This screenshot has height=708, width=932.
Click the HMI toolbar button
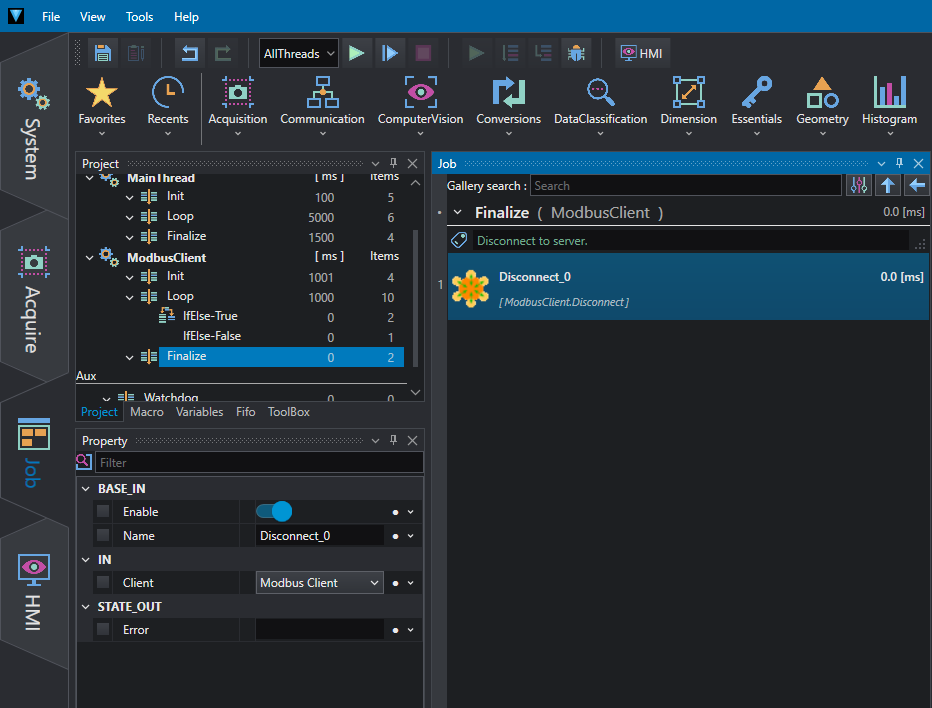642,54
